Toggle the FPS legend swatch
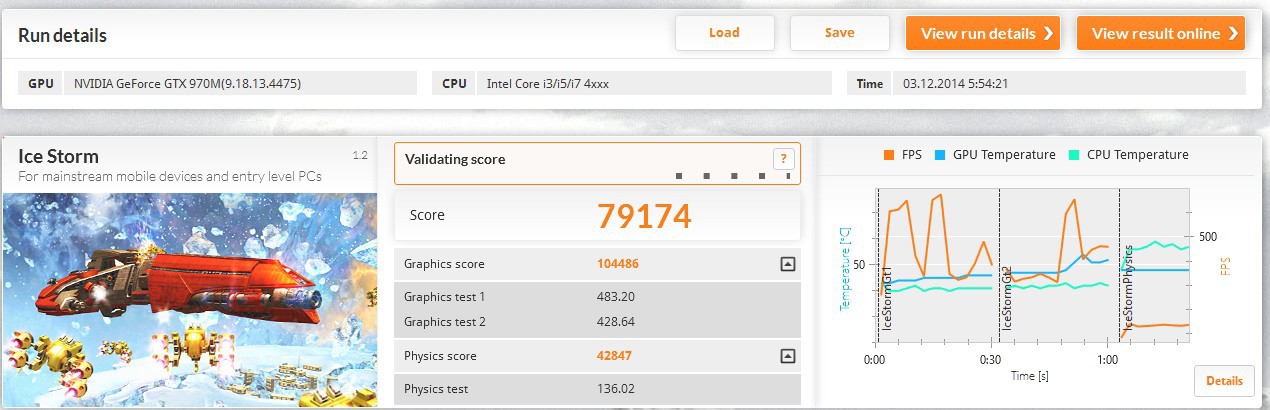 (x=888, y=155)
